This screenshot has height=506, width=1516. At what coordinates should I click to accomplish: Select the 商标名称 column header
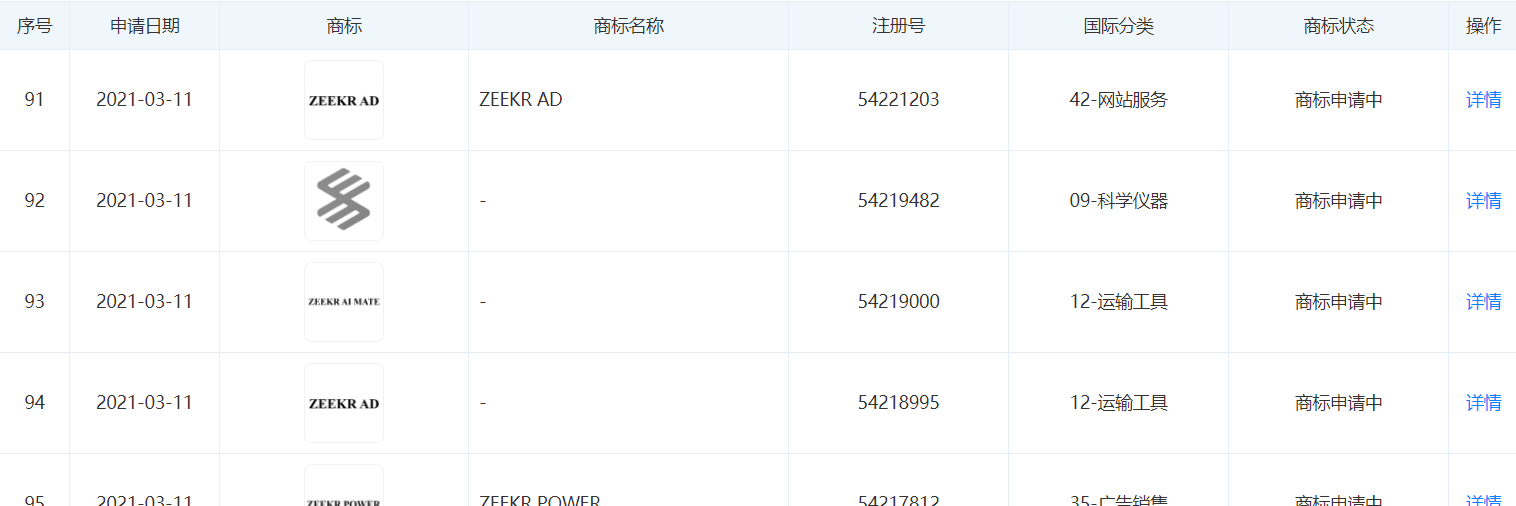[629, 26]
